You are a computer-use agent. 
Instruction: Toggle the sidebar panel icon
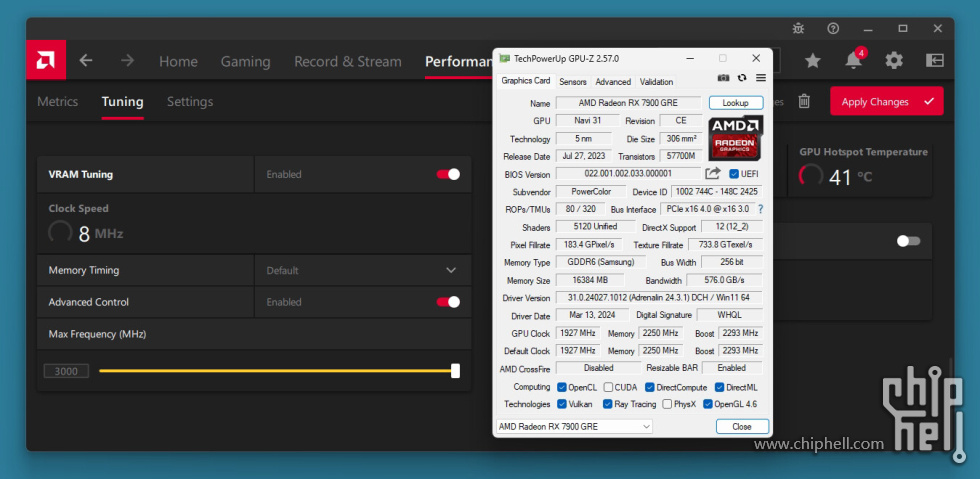tap(934, 61)
